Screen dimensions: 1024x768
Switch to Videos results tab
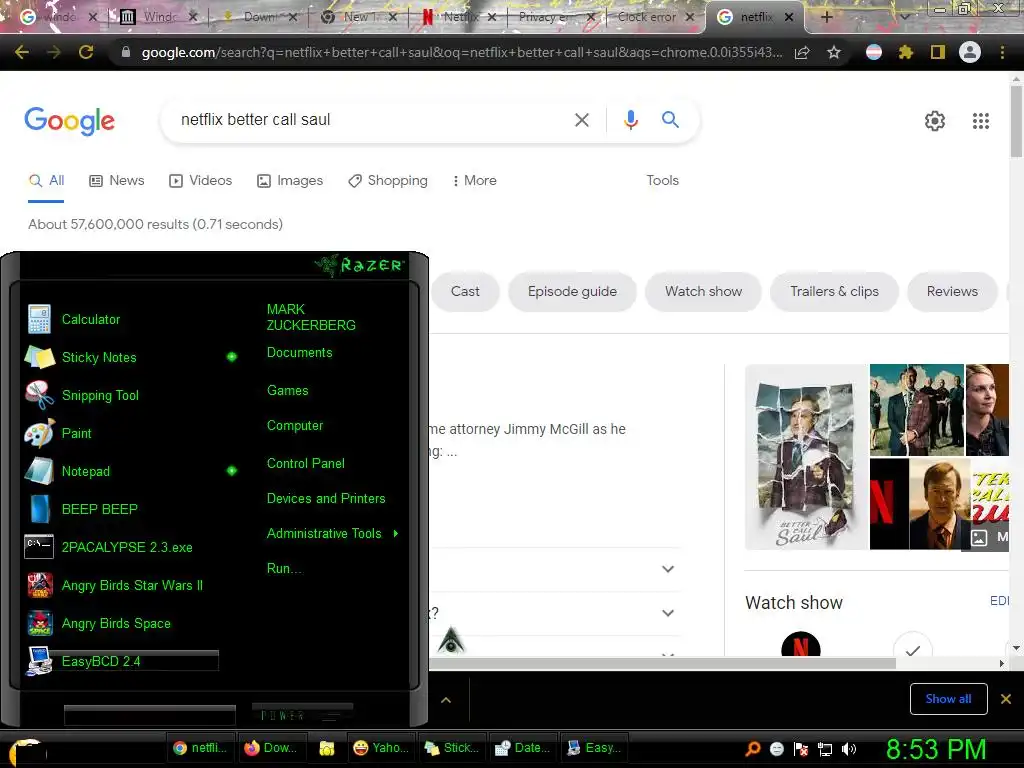(x=200, y=181)
